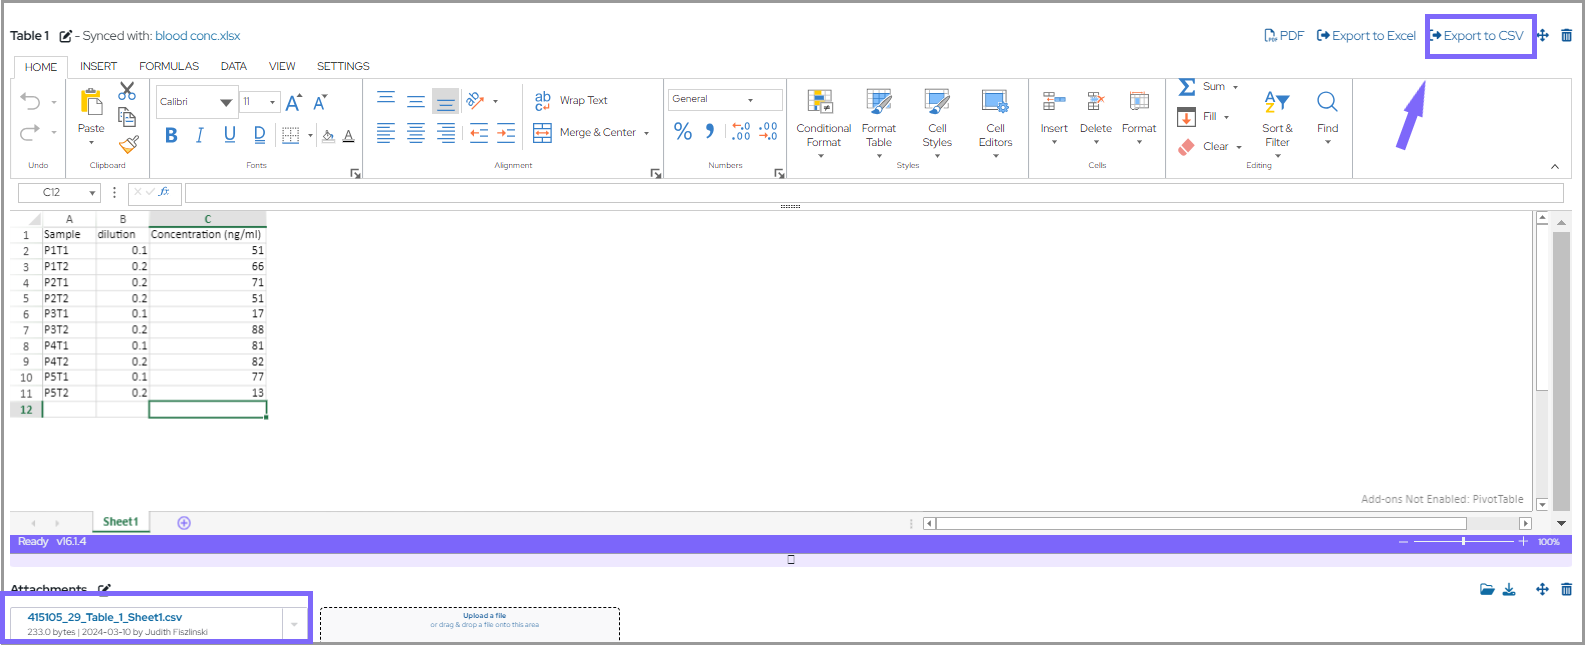Switch to the FORMULAS ribbon tab

pos(169,67)
